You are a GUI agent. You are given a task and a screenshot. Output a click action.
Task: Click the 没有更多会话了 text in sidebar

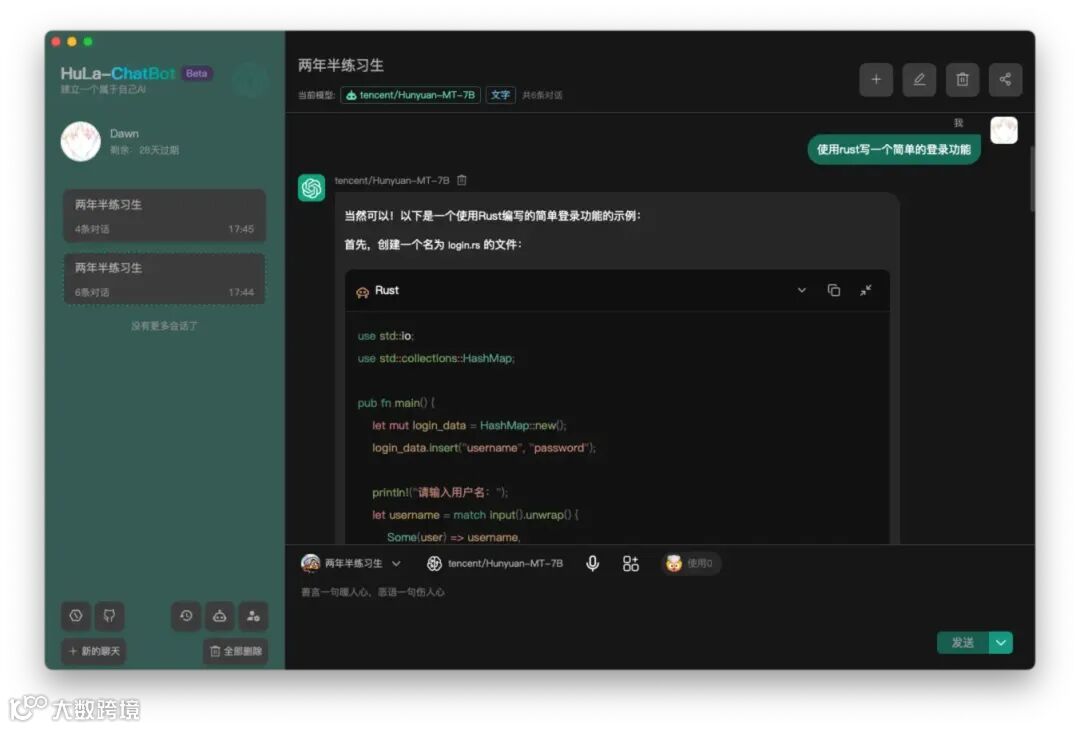tap(164, 326)
